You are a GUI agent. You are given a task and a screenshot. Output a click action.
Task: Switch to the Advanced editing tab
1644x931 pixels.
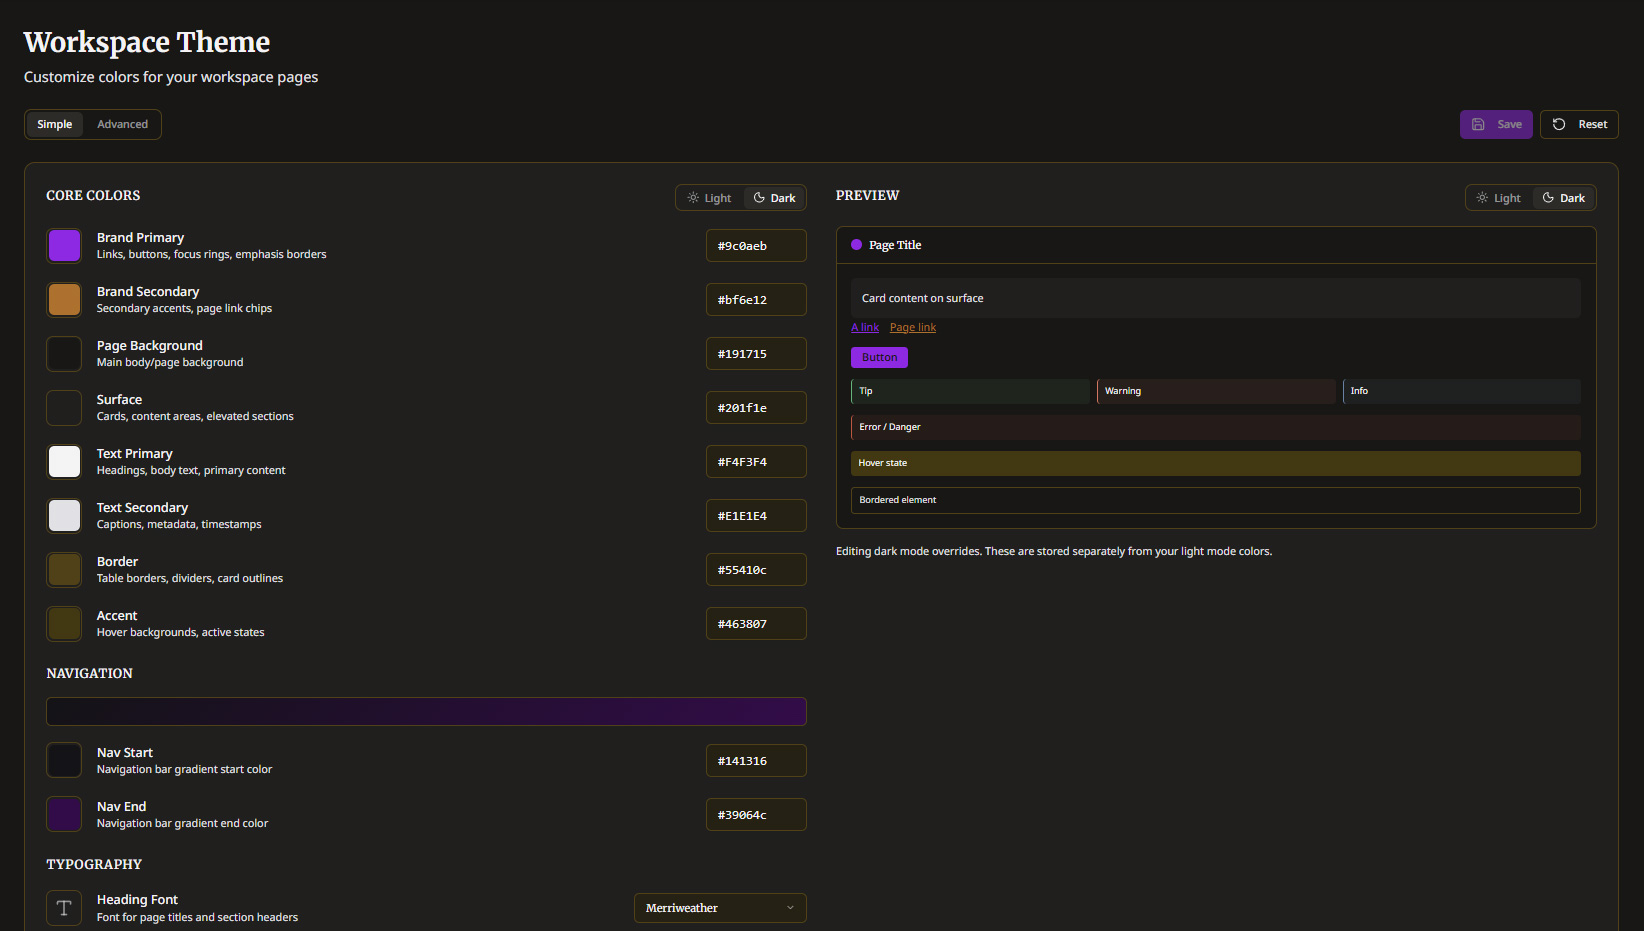(122, 124)
